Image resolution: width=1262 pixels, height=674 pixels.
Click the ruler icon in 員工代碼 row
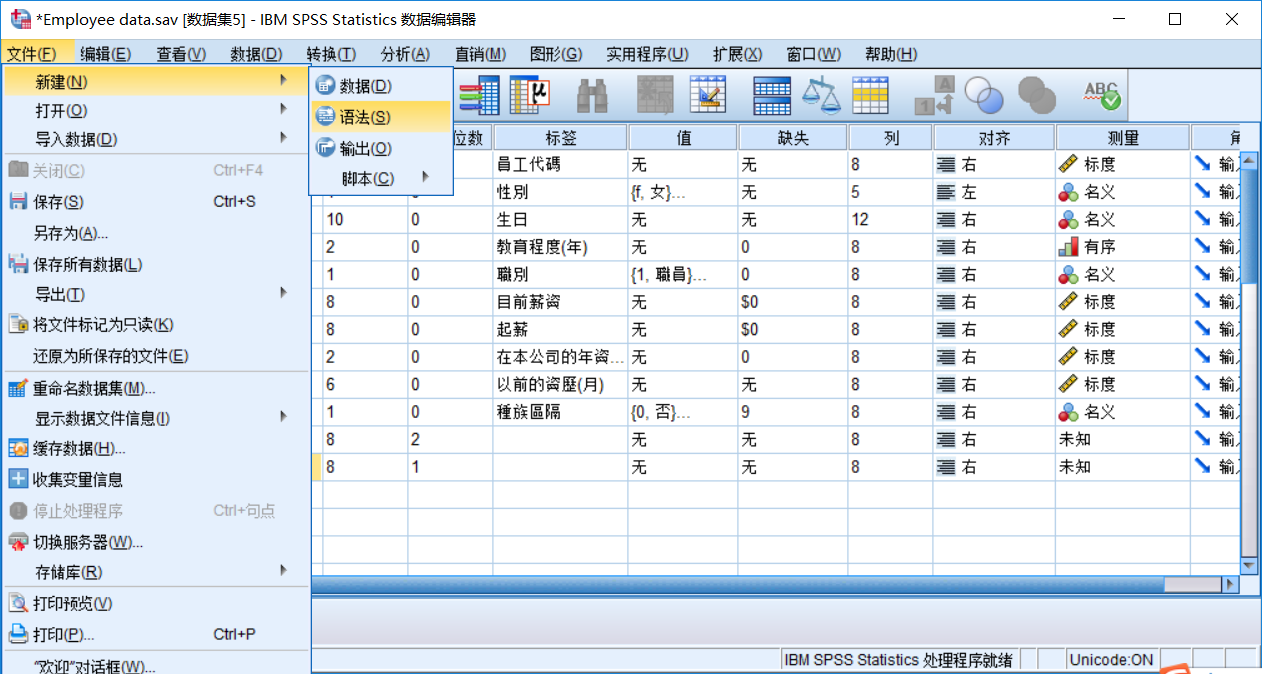click(x=1068, y=164)
